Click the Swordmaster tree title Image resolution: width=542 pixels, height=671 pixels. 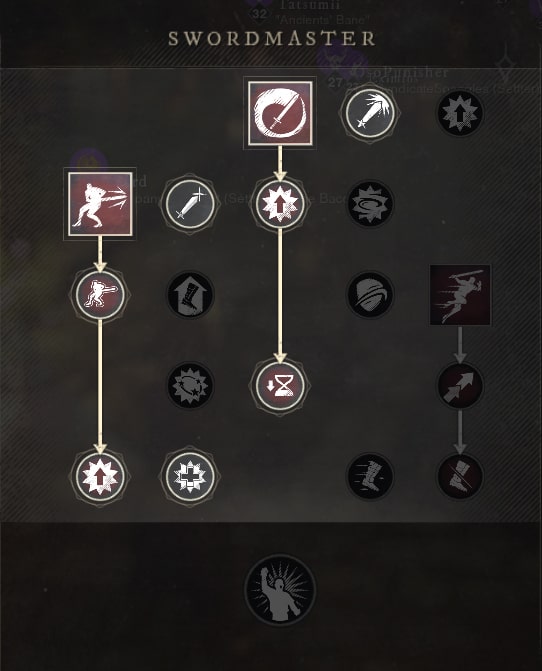pyautogui.click(x=272, y=39)
